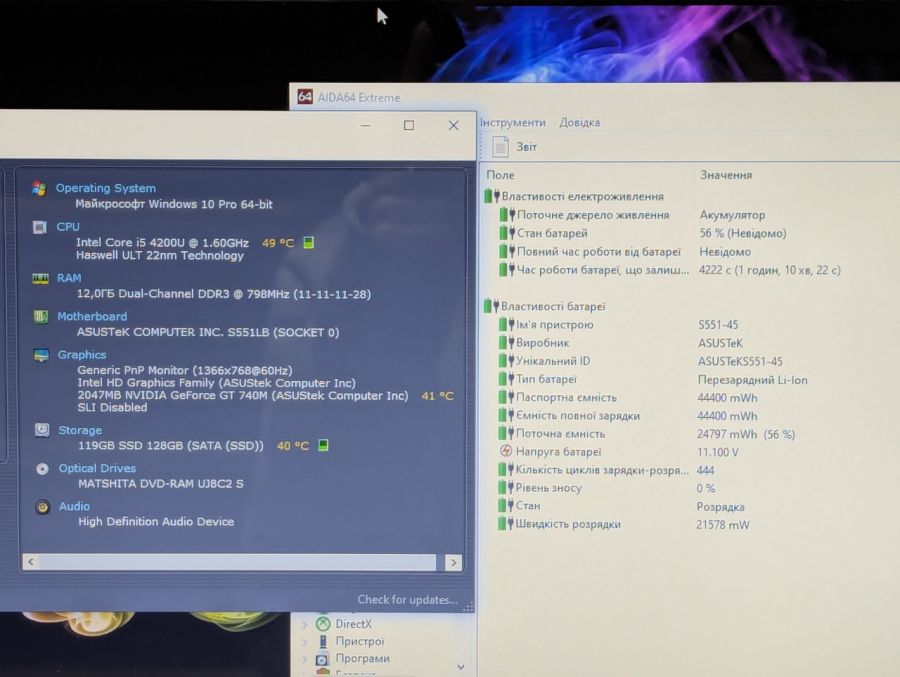
Task: Select the Ім'я пристрою row
Action: click(x=618, y=324)
